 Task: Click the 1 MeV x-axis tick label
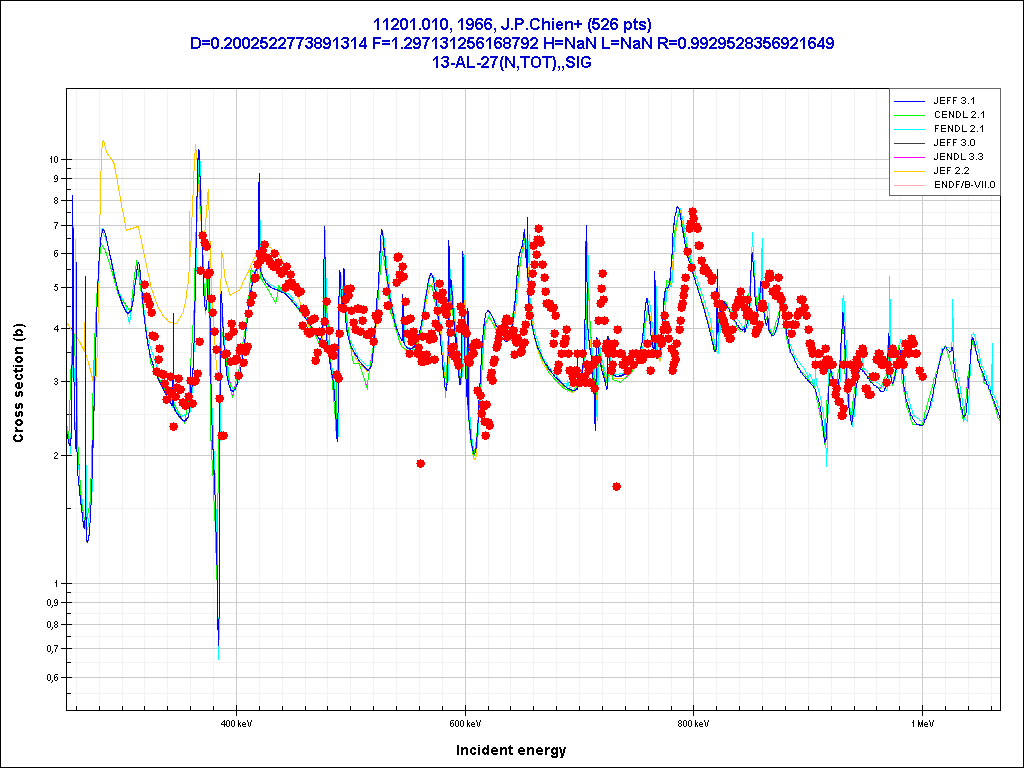pyautogui.click(x=921, y=722)
